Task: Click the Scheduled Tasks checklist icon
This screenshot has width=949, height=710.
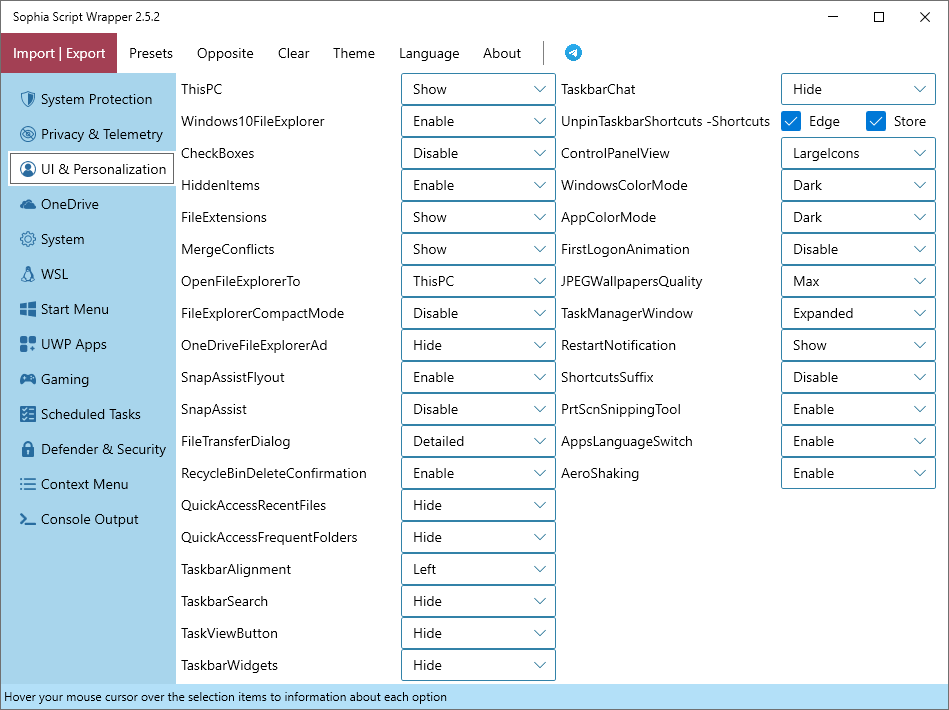Action: (x=28, y=414)
